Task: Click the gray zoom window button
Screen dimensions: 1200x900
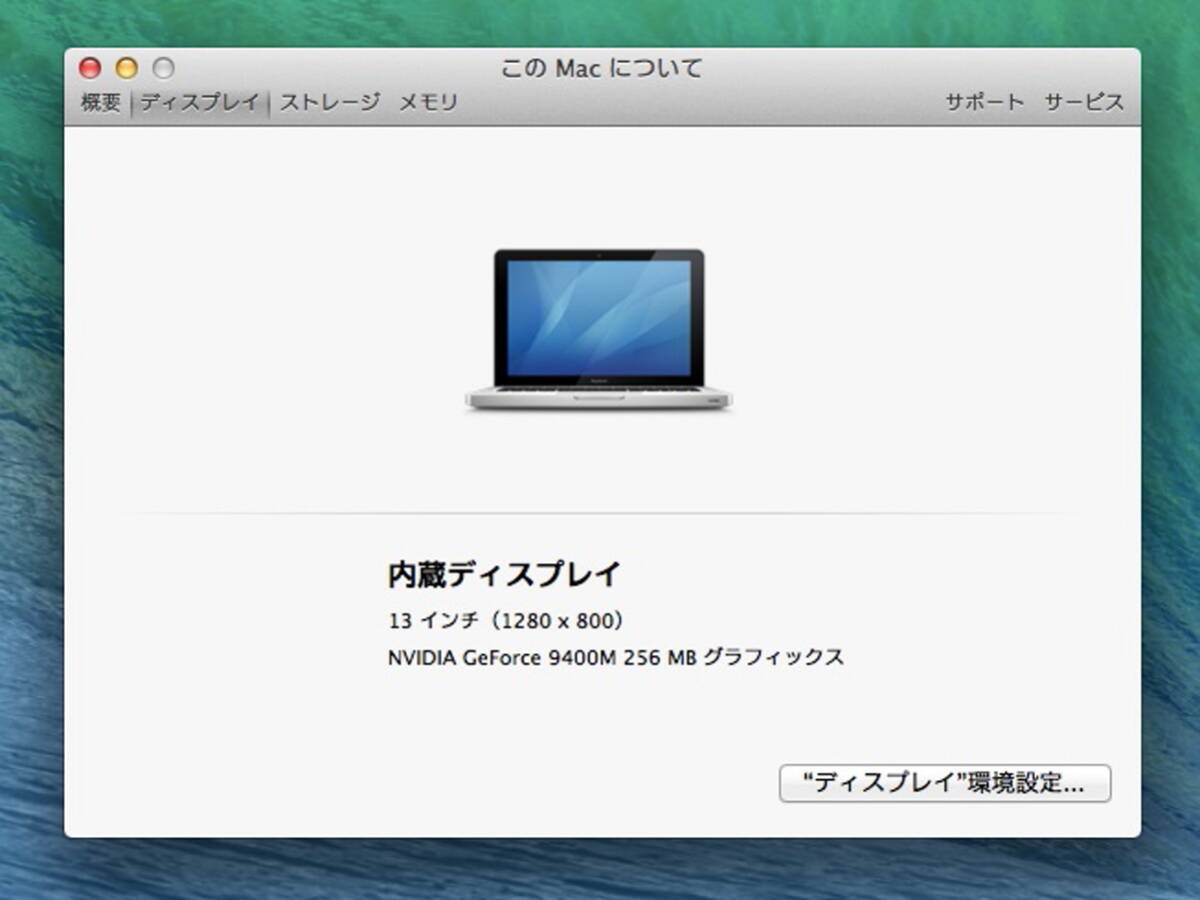Action: point(163,68)
